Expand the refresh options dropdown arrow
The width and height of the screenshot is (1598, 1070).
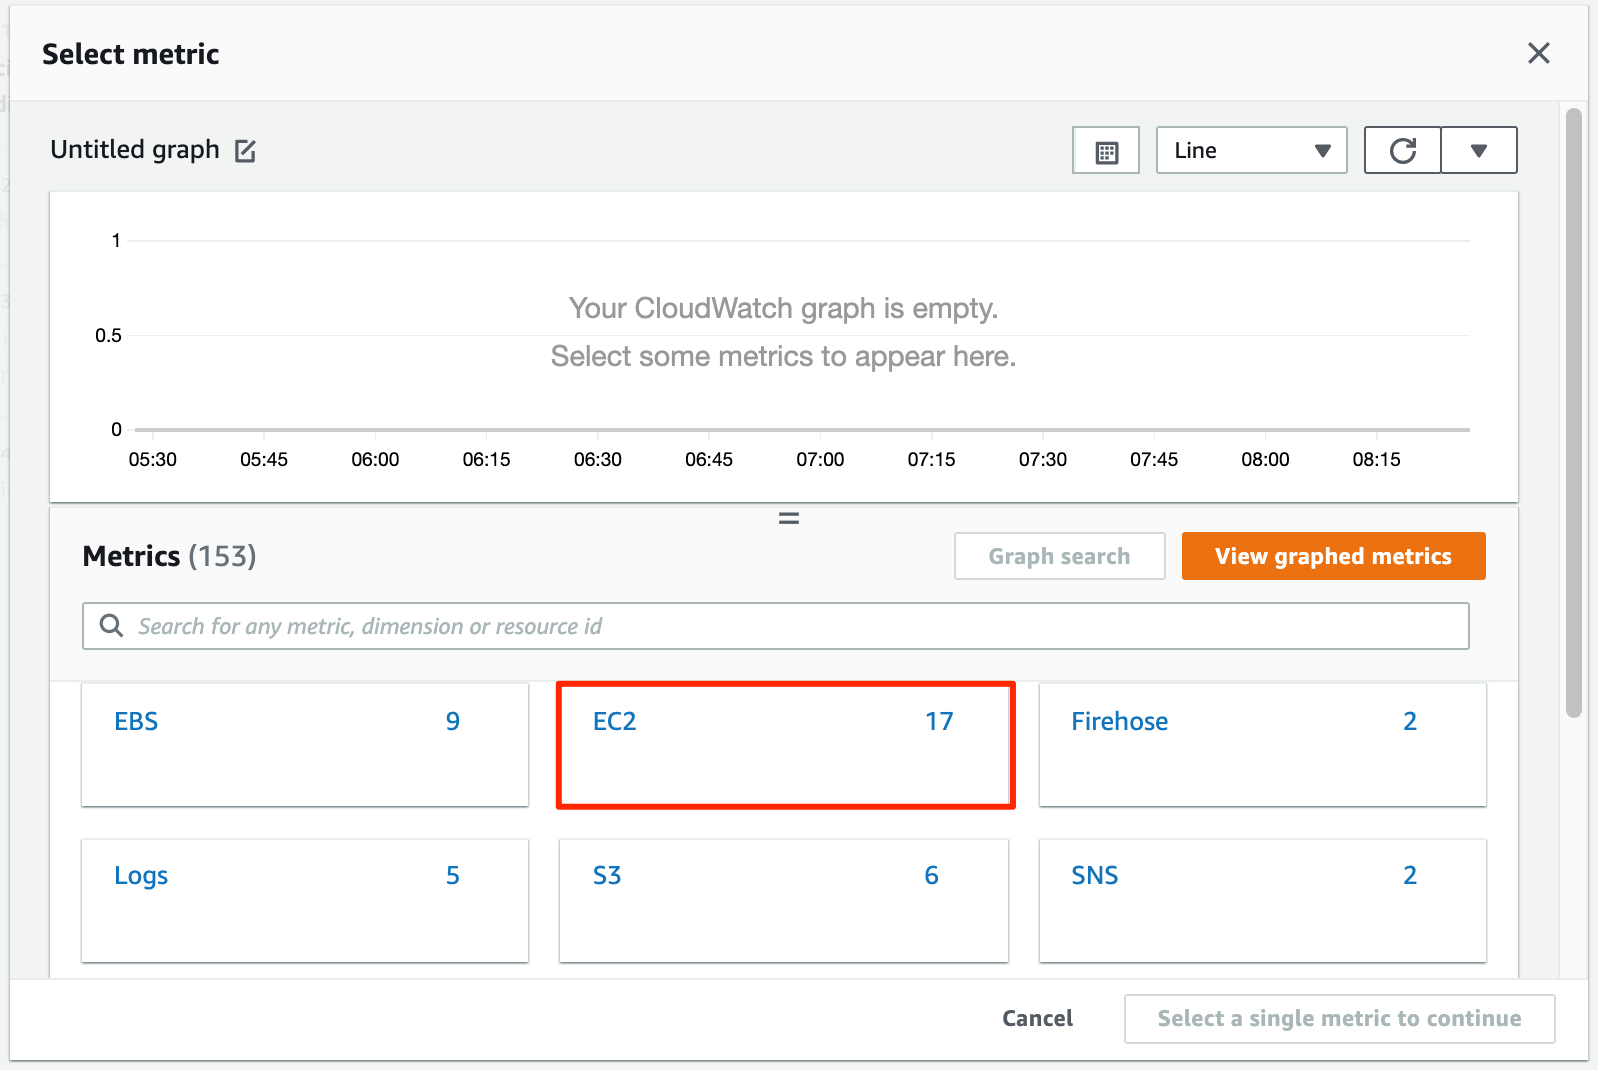coord(1479,151)
